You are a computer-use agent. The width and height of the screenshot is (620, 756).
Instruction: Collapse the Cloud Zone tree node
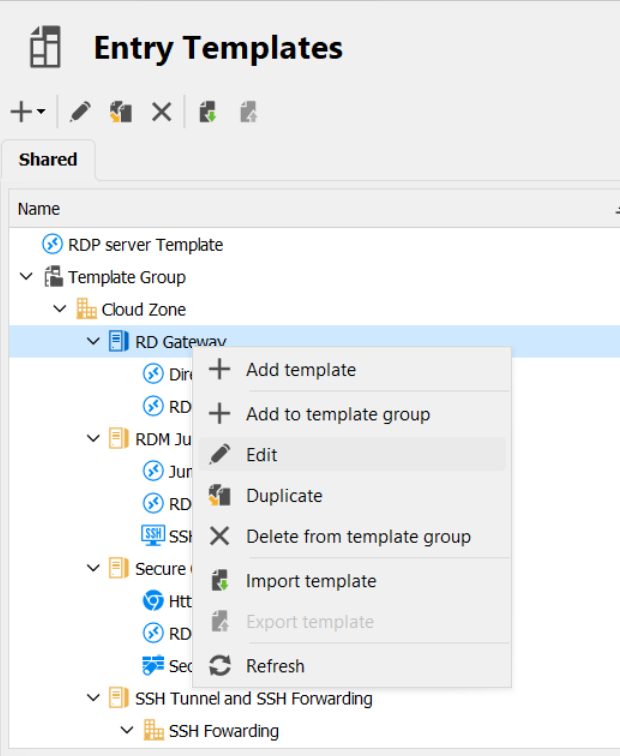click(x=60, y=309)
